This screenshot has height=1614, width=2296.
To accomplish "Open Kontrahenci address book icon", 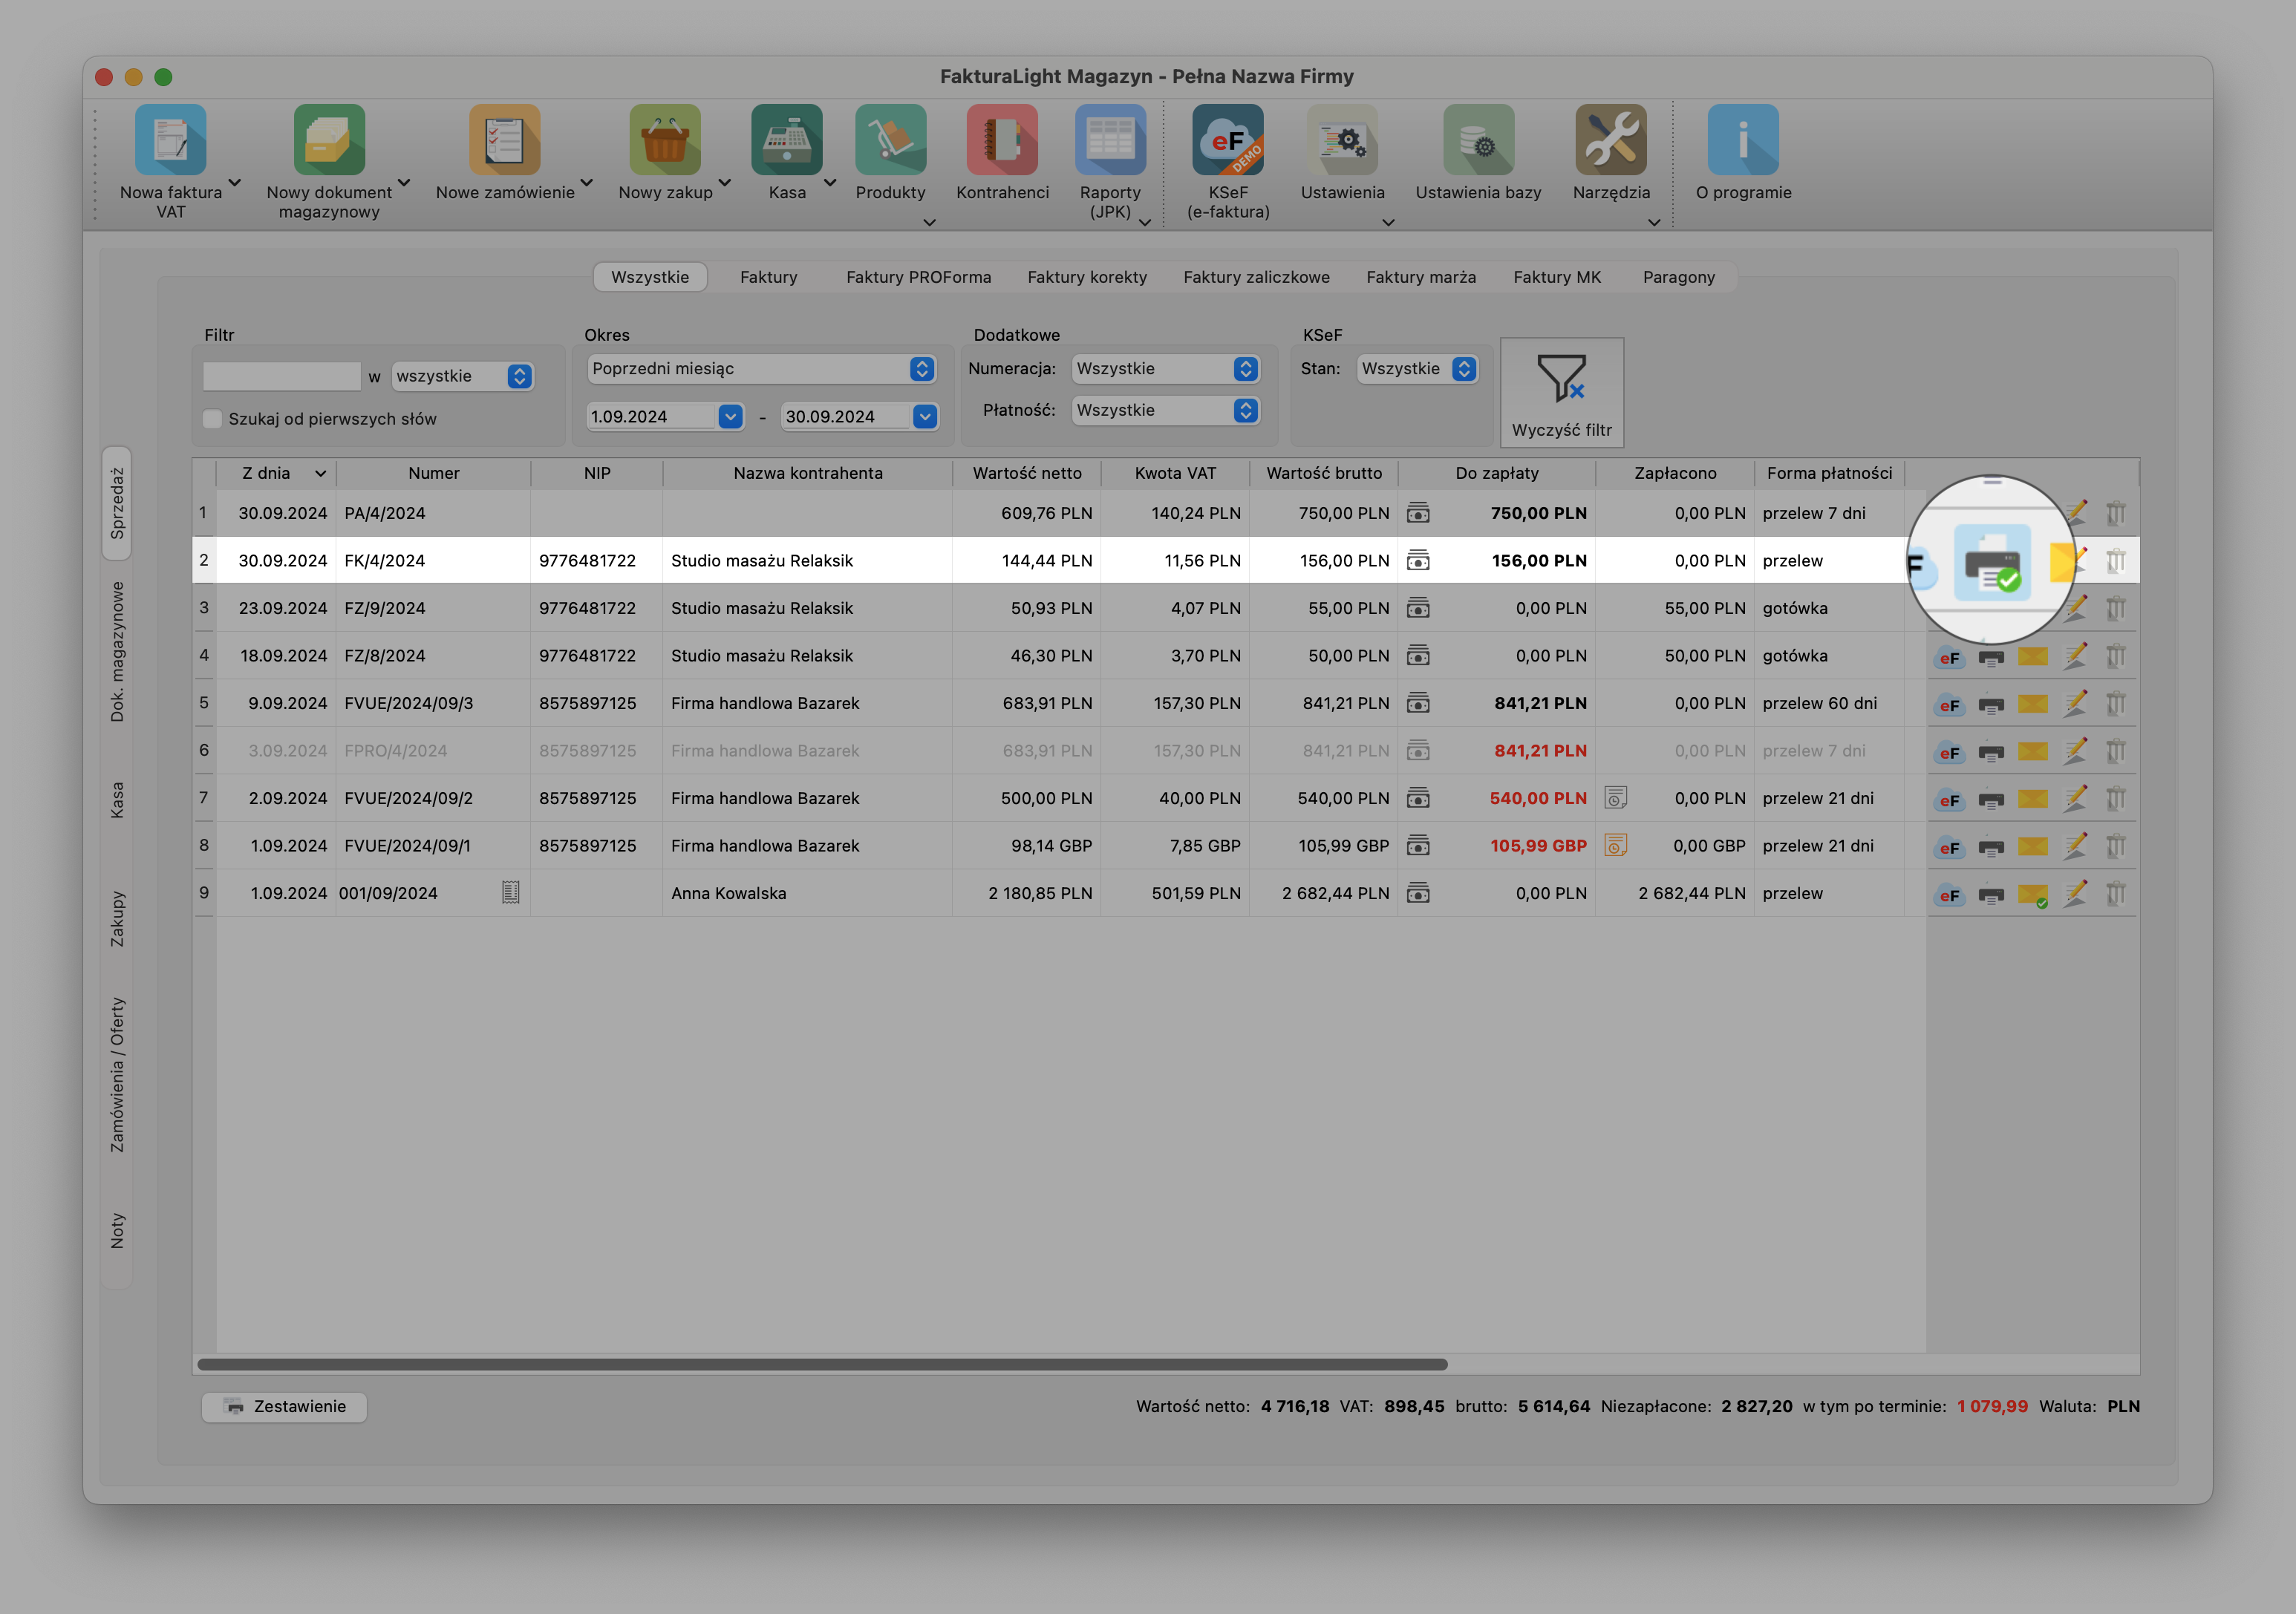I will [x=1002, y=140].
